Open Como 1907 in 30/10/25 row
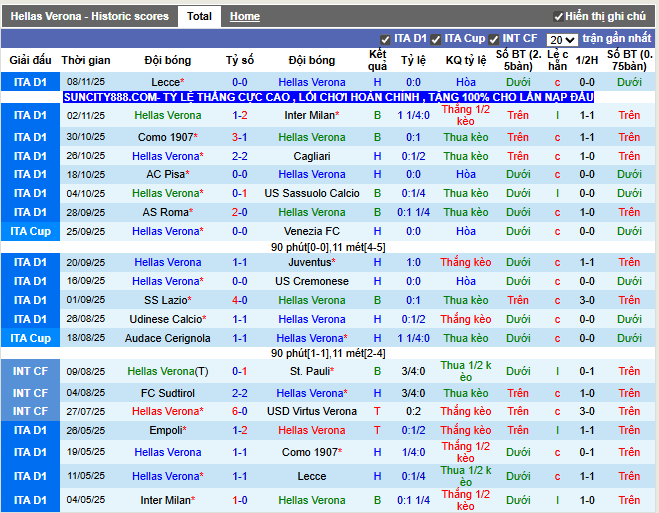Screen dimensions: 659x513 click(168, 137)
